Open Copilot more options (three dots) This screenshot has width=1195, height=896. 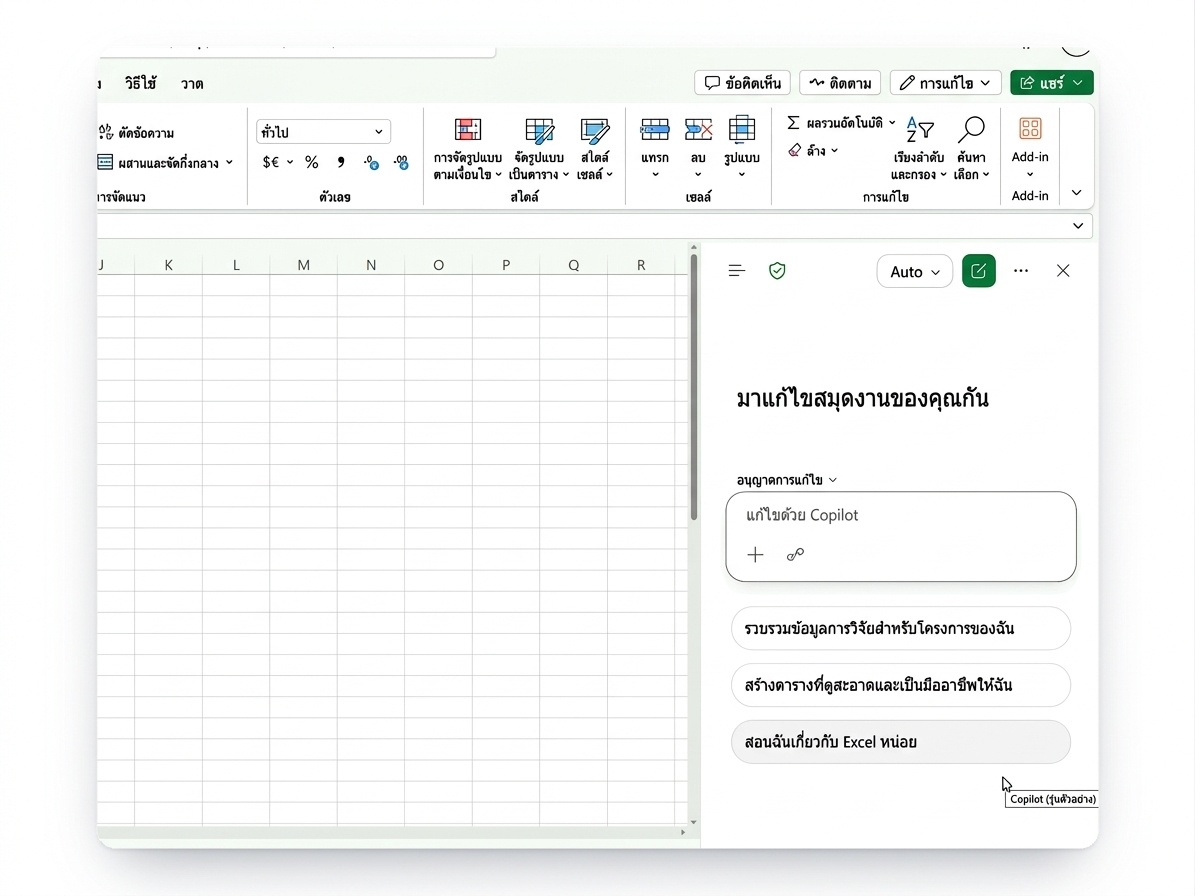(x=1021, y=270)
